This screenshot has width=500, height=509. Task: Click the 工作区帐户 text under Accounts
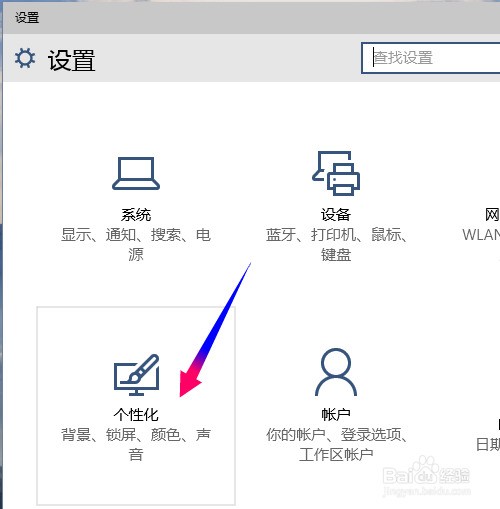(x=336, y=455)
